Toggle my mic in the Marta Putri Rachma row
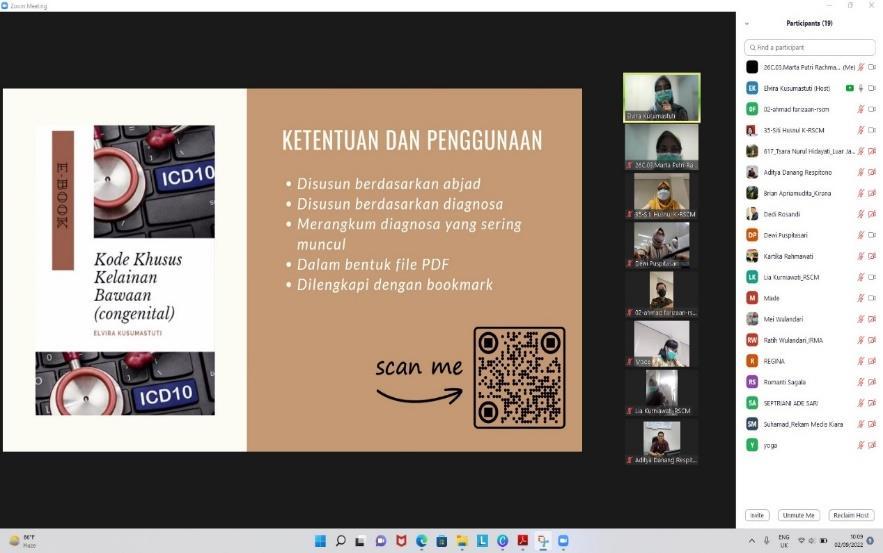Viewport: 883px width, 553px height. [860, 67]
